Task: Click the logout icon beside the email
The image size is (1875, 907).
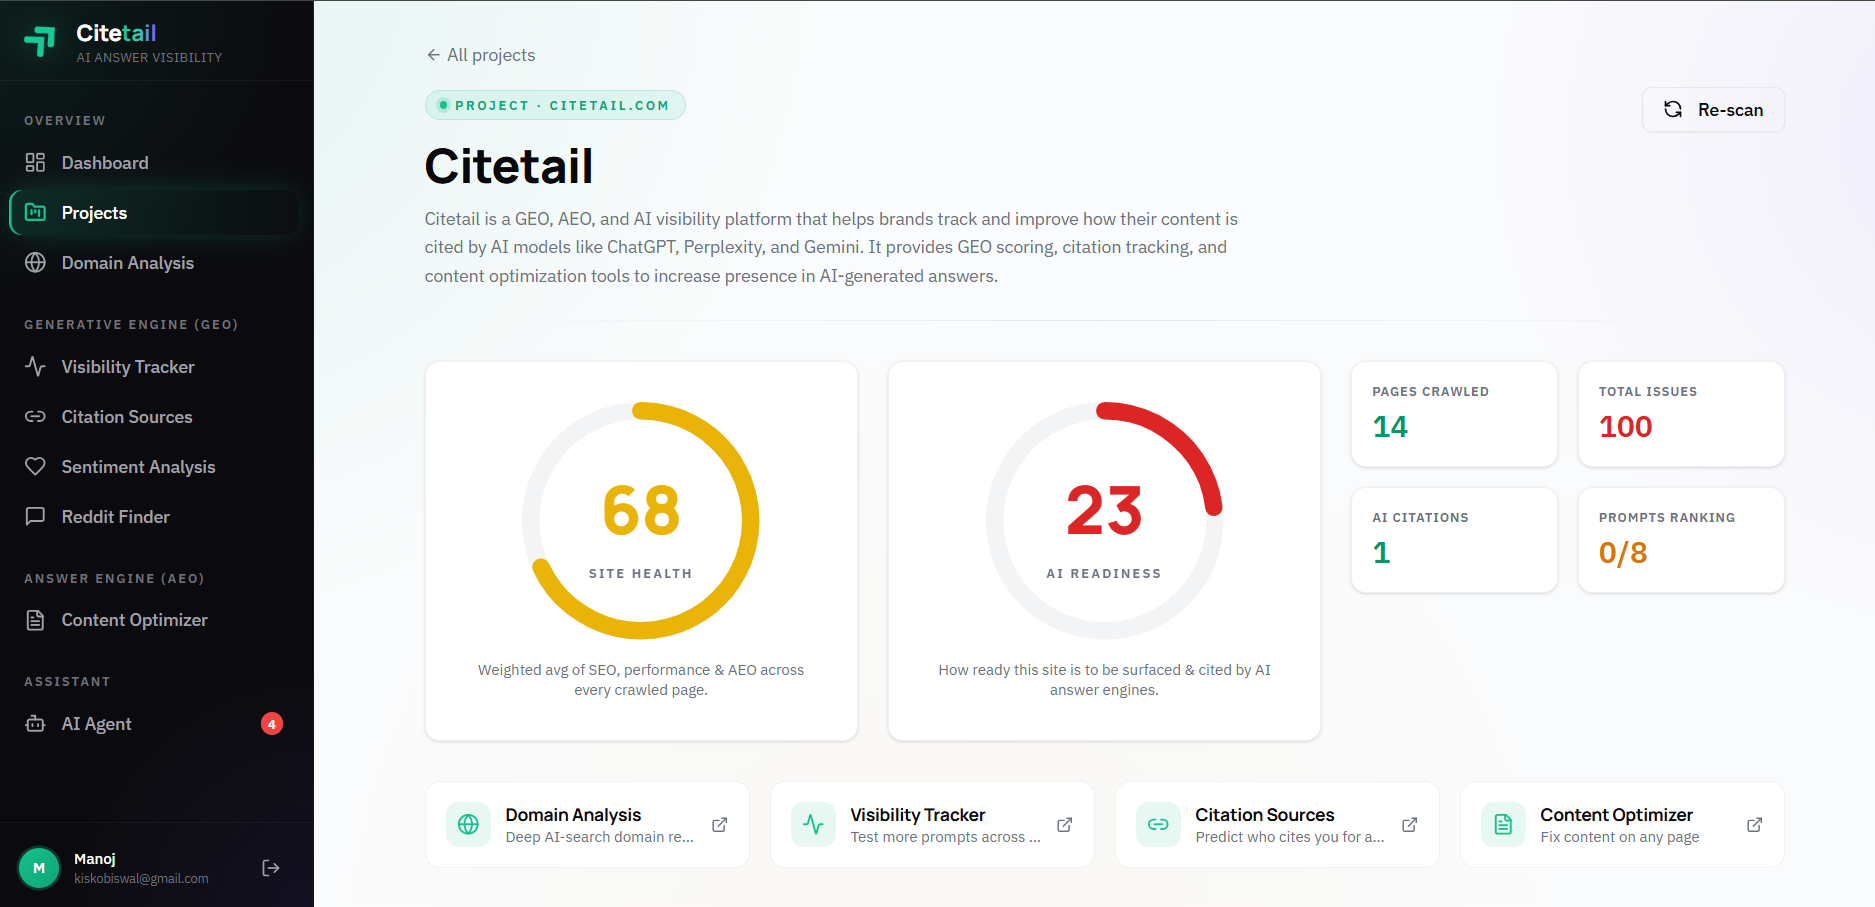Action: [271, 868]
